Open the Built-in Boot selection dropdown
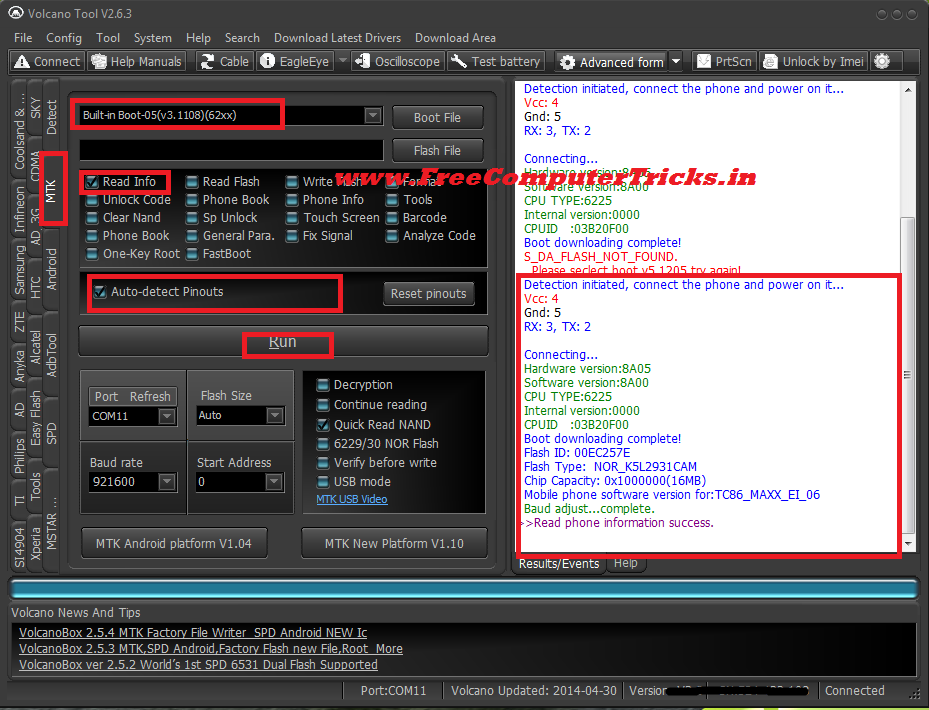The height and width of the screenshot is (710, 929). pyautogui.click(x=373, y=115)
